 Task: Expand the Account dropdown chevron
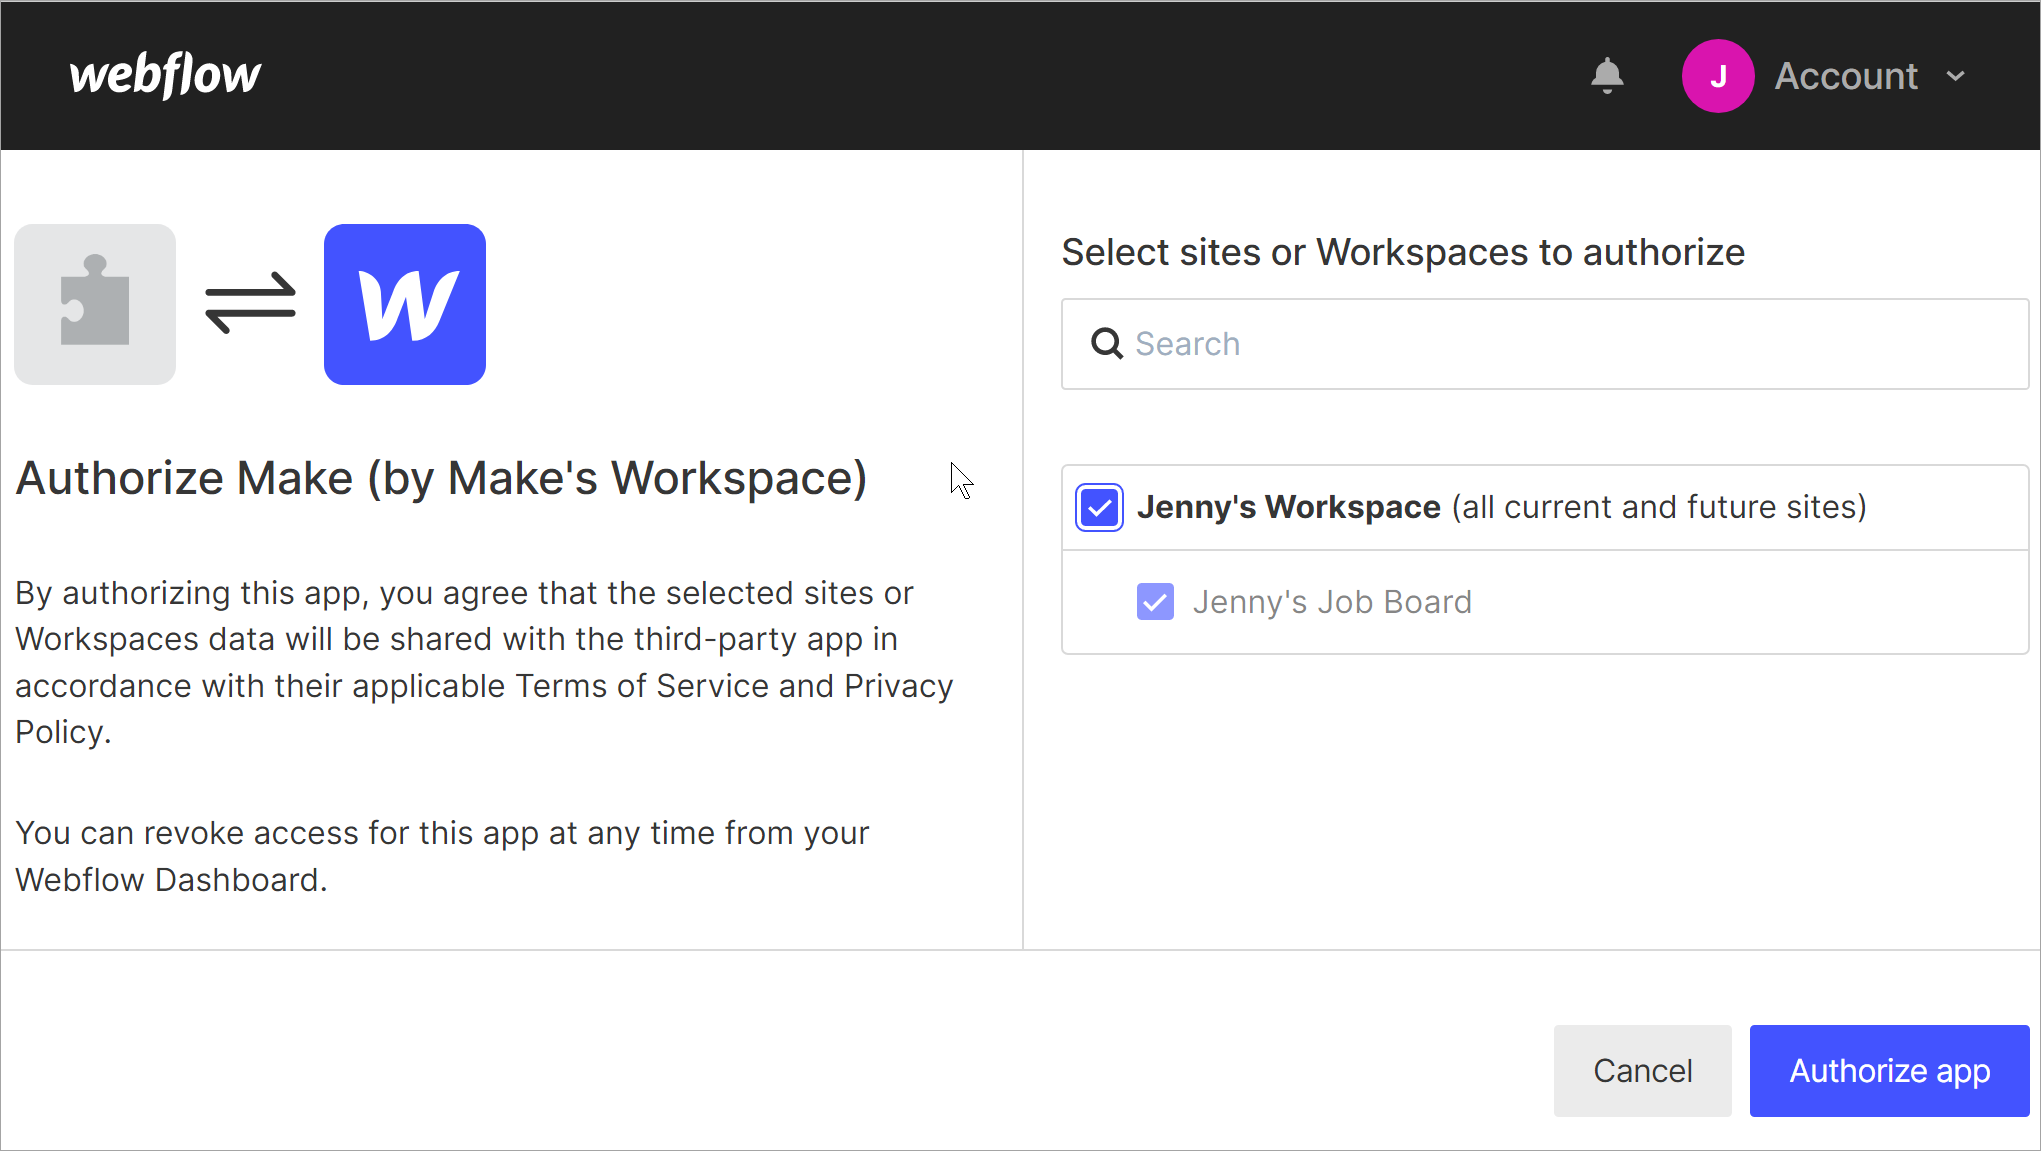click(1956, 76)
